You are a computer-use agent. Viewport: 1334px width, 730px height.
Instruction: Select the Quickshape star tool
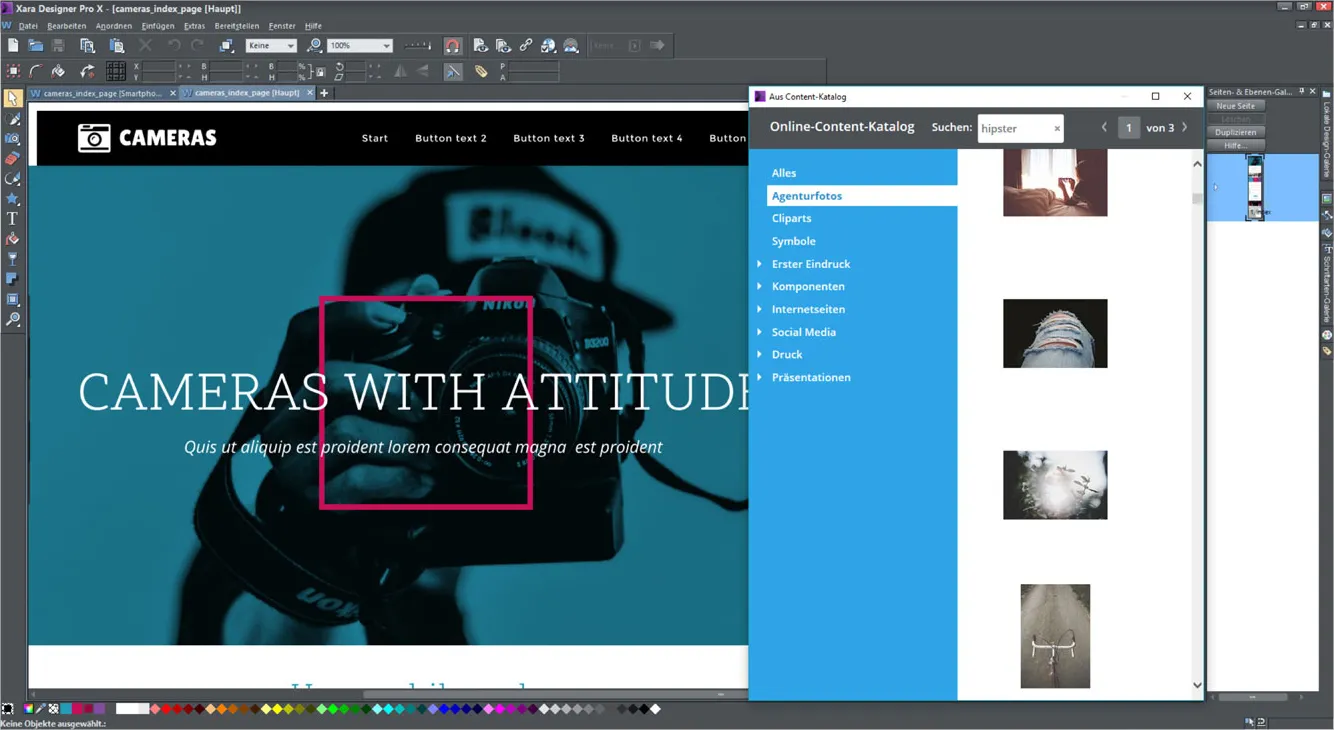13,198
